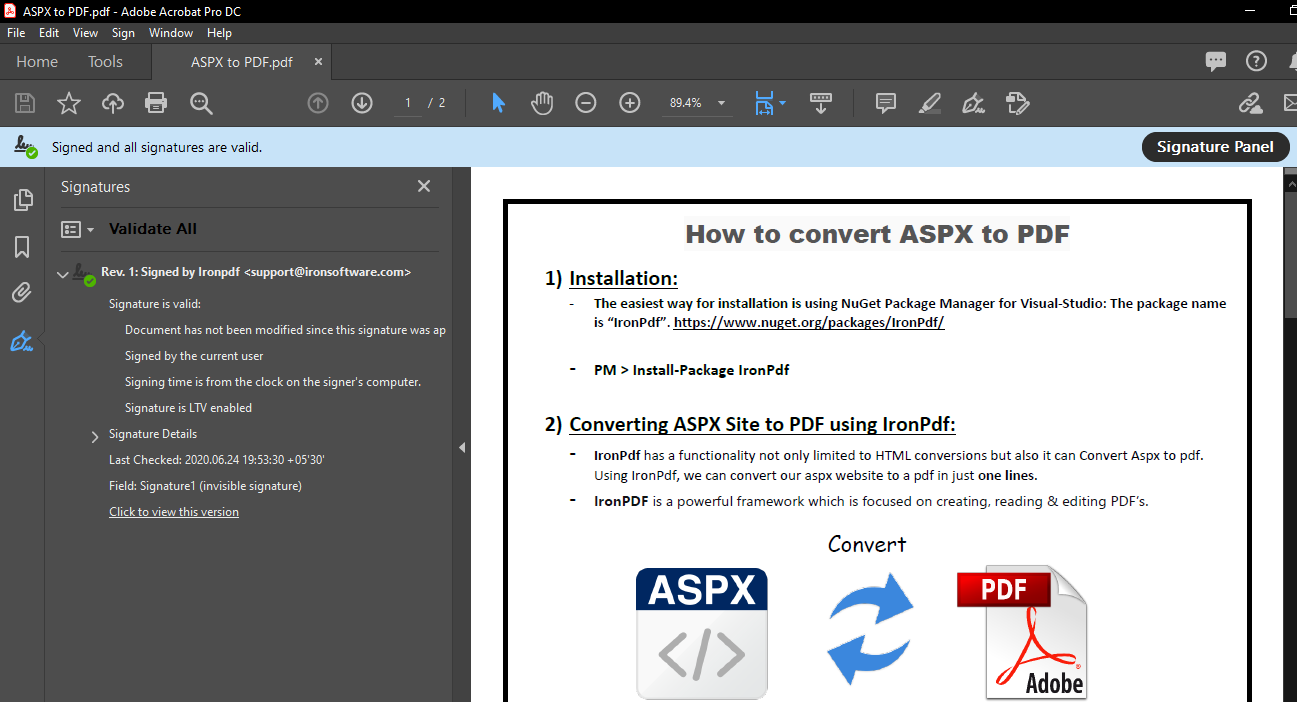Open the Help question mark icon
Screen dimensions: 1297x702
coord(1256,61)
